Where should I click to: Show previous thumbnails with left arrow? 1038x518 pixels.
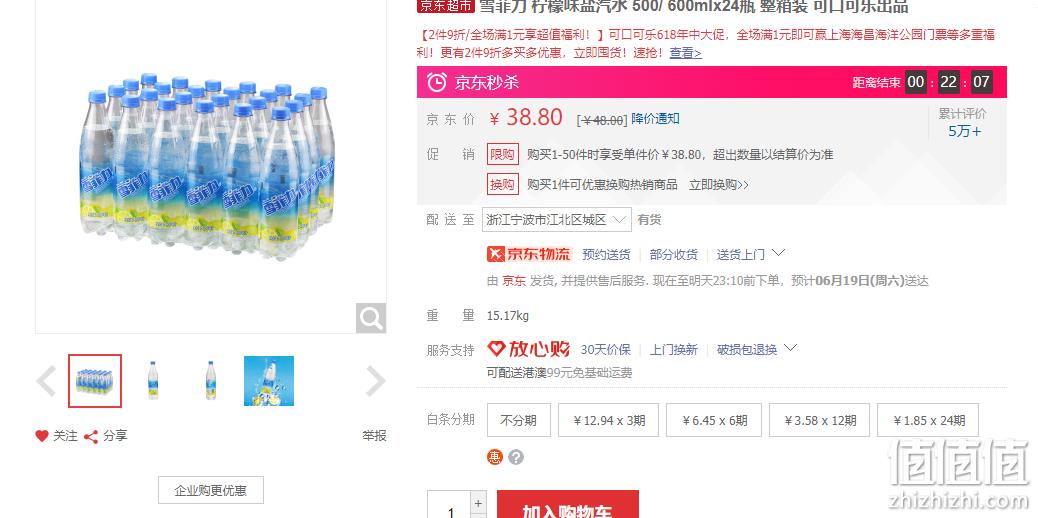[46, 381]
